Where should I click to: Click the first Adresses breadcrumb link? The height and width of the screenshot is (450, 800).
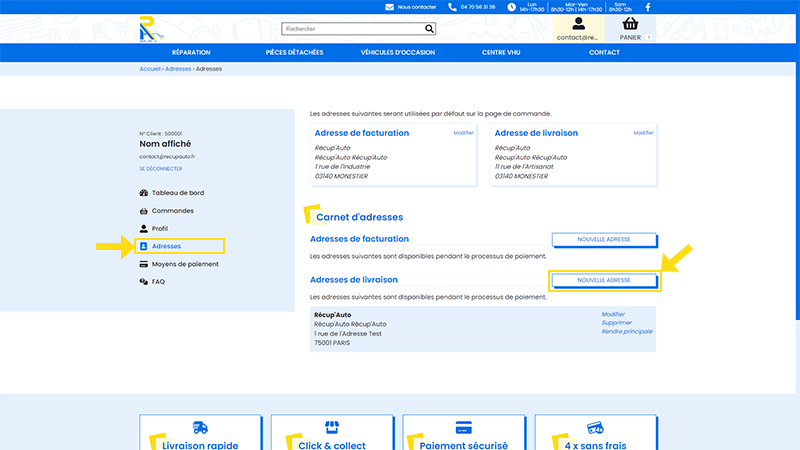178,69
